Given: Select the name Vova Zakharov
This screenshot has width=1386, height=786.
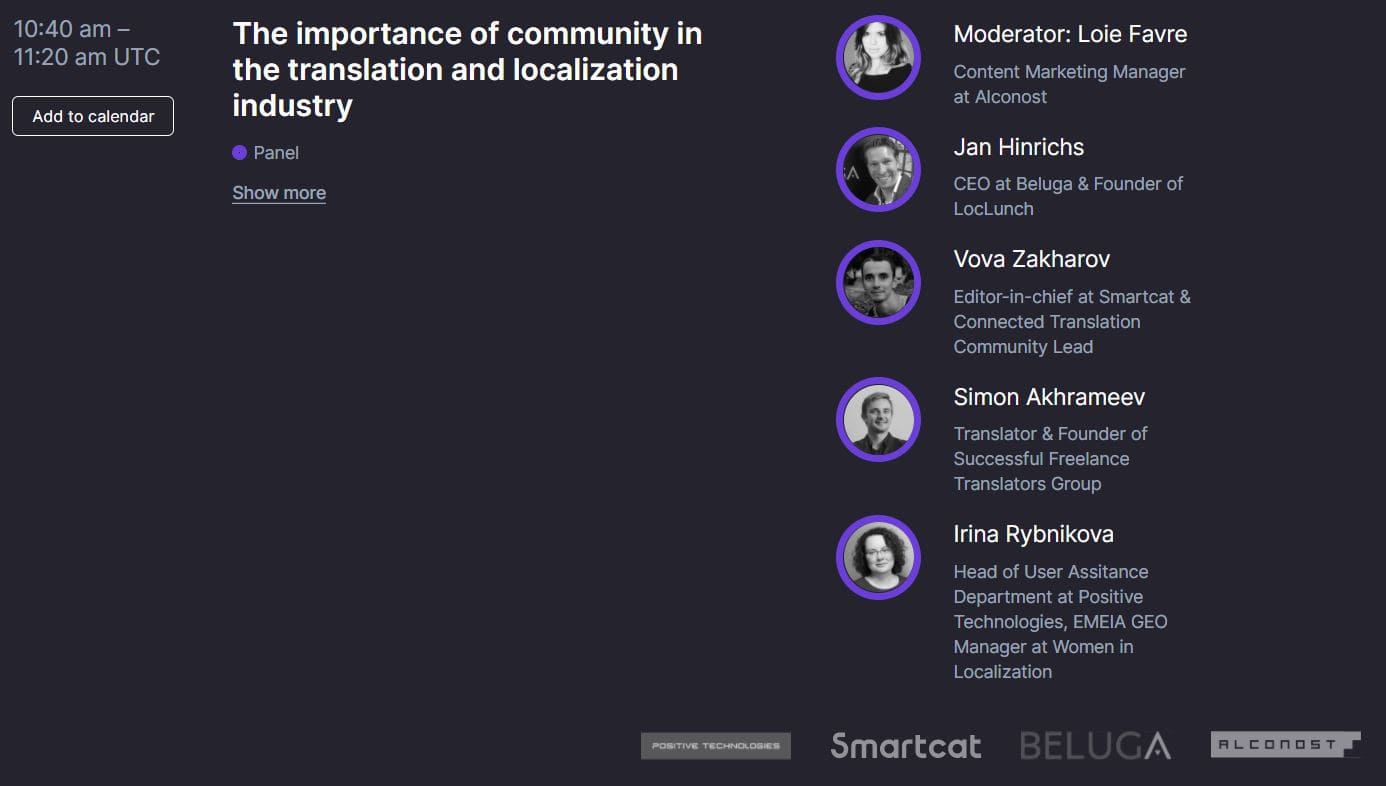Looking at the screenshot, I should [1032, 259].
